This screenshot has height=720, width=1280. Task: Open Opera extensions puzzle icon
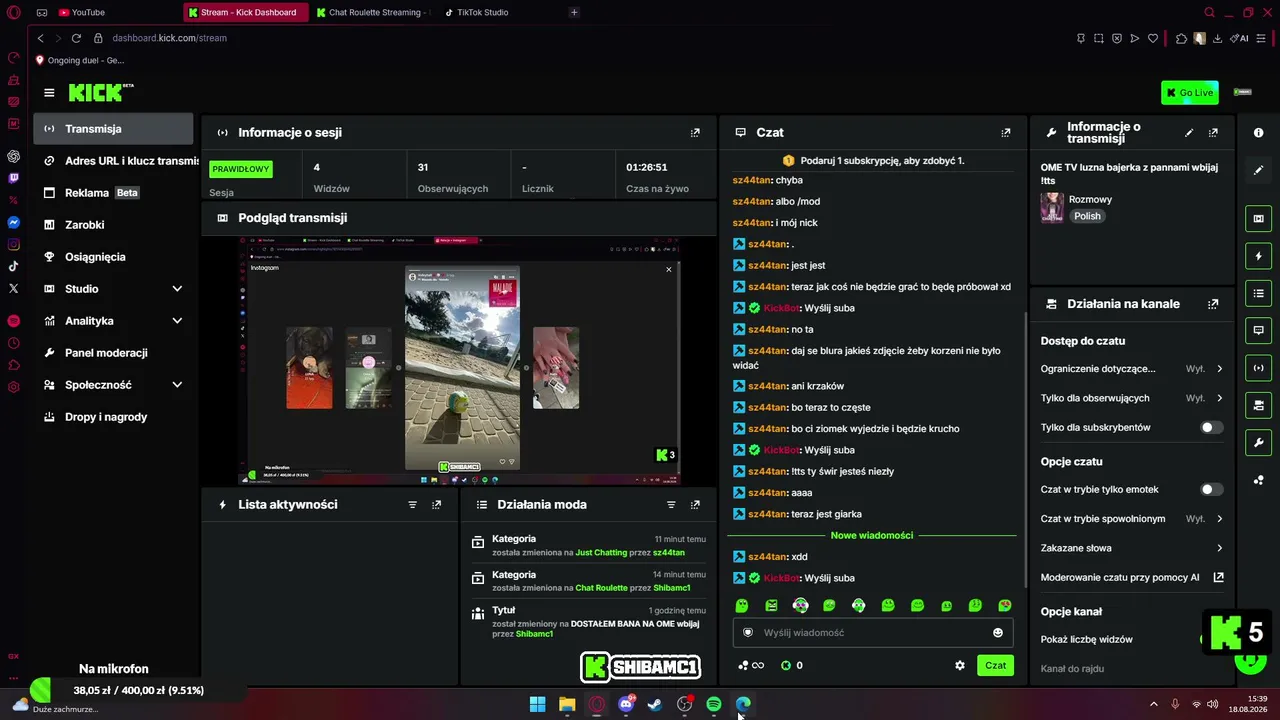[1181, 38]
